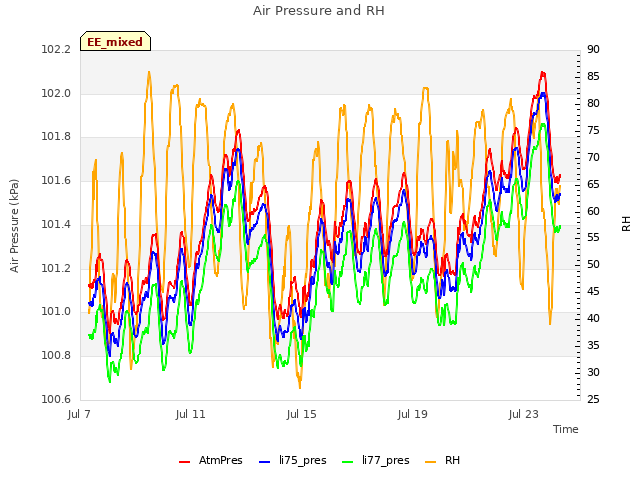
Task: Click the Time axis label
Action: coord(566,429)
